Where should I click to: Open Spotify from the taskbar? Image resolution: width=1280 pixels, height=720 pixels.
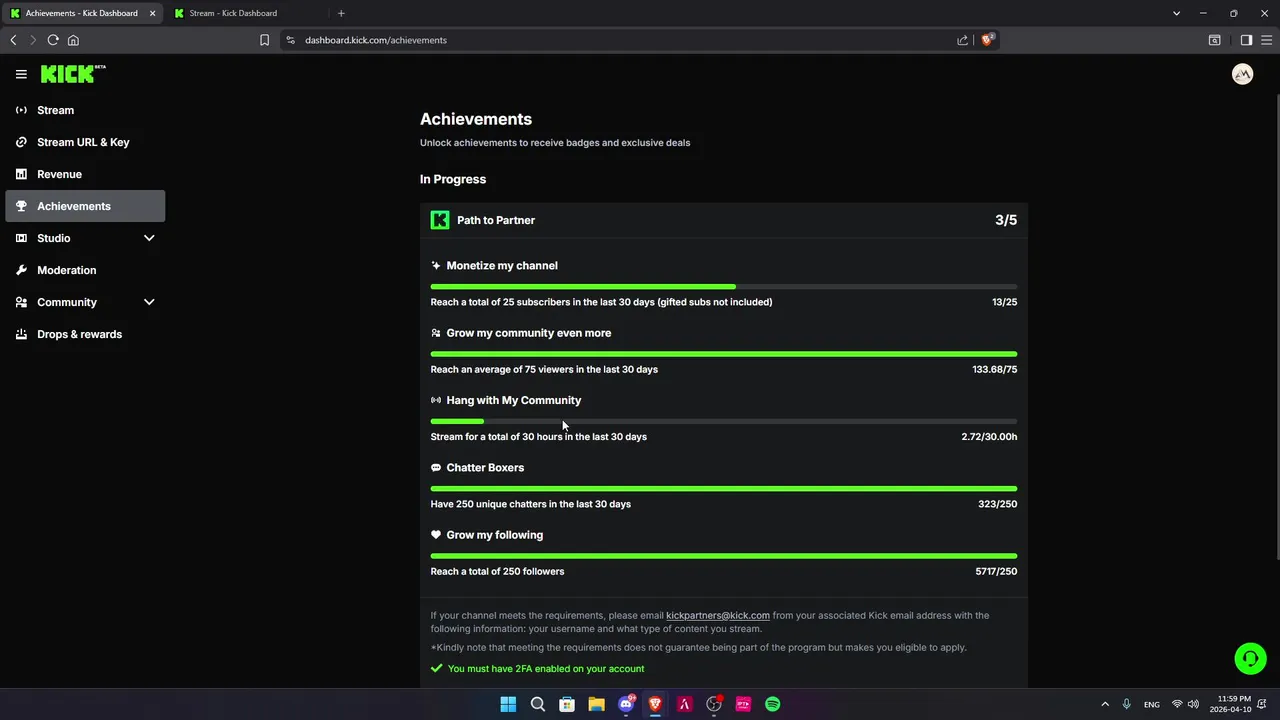[773, 704]
